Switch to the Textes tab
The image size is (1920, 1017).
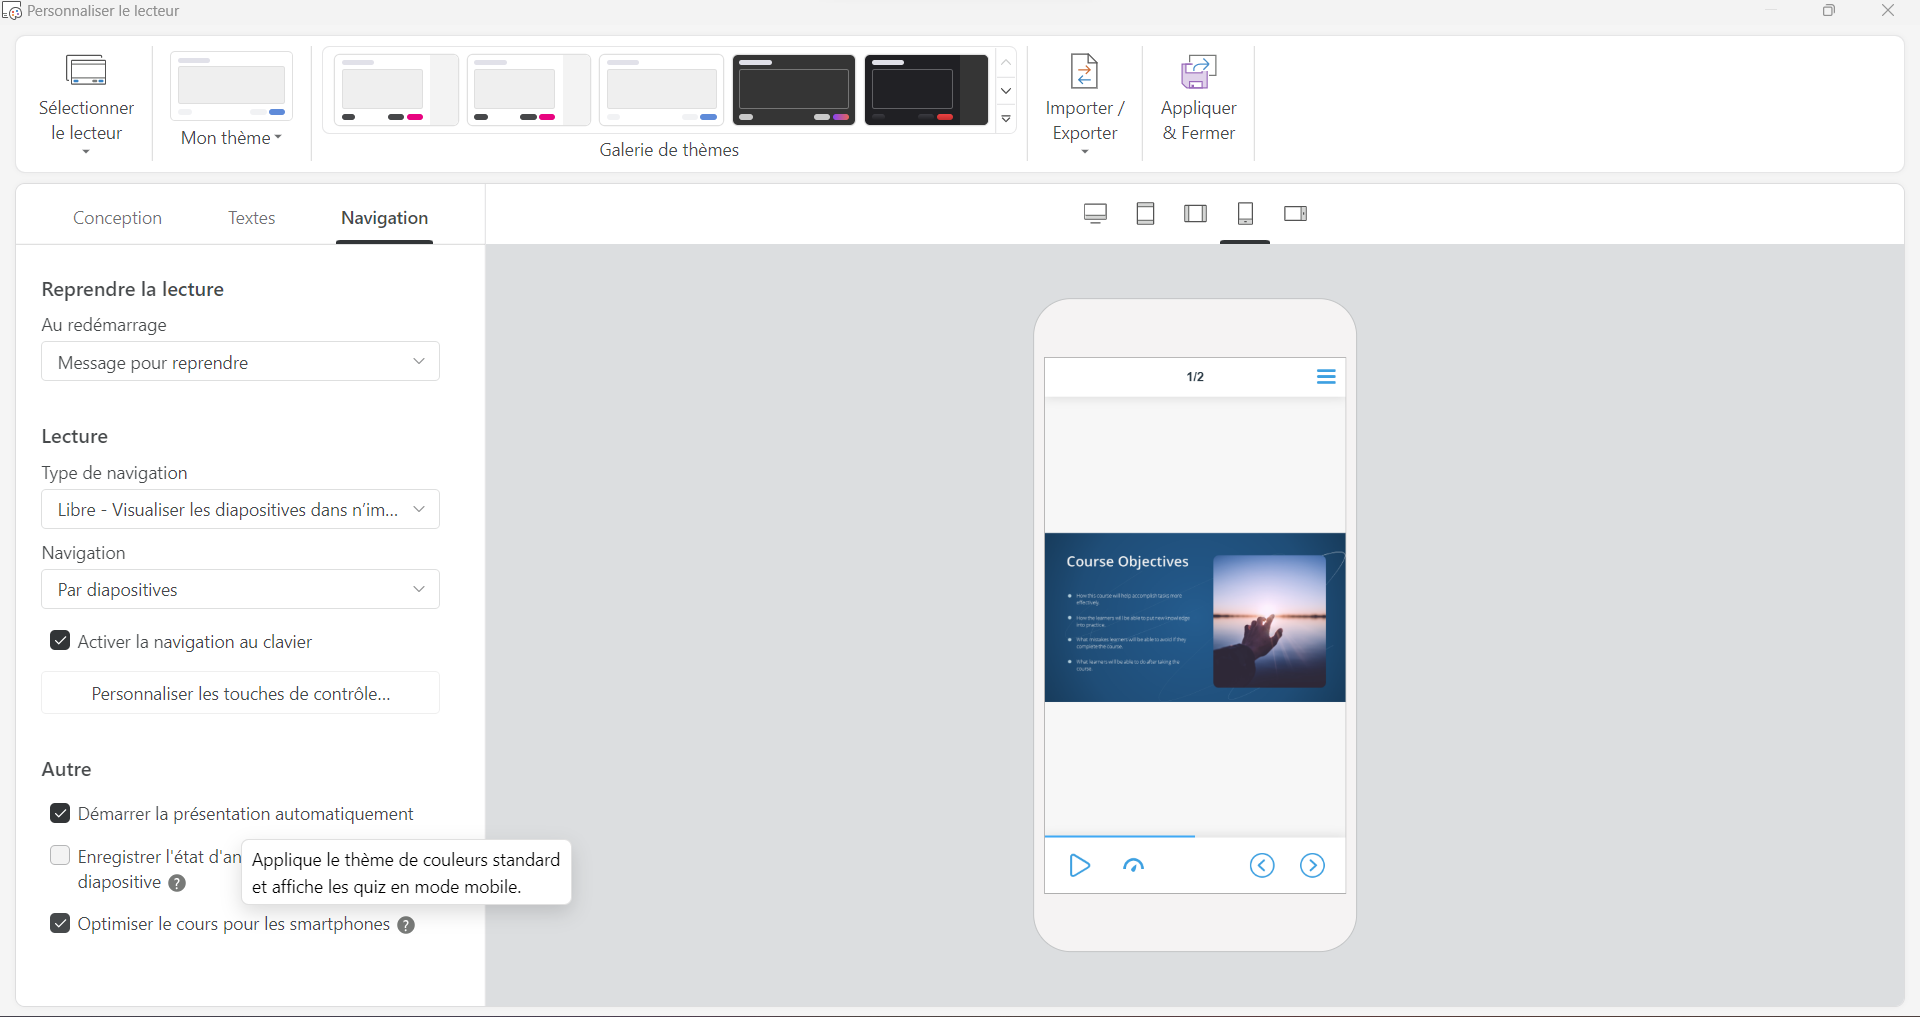[251, 218]
